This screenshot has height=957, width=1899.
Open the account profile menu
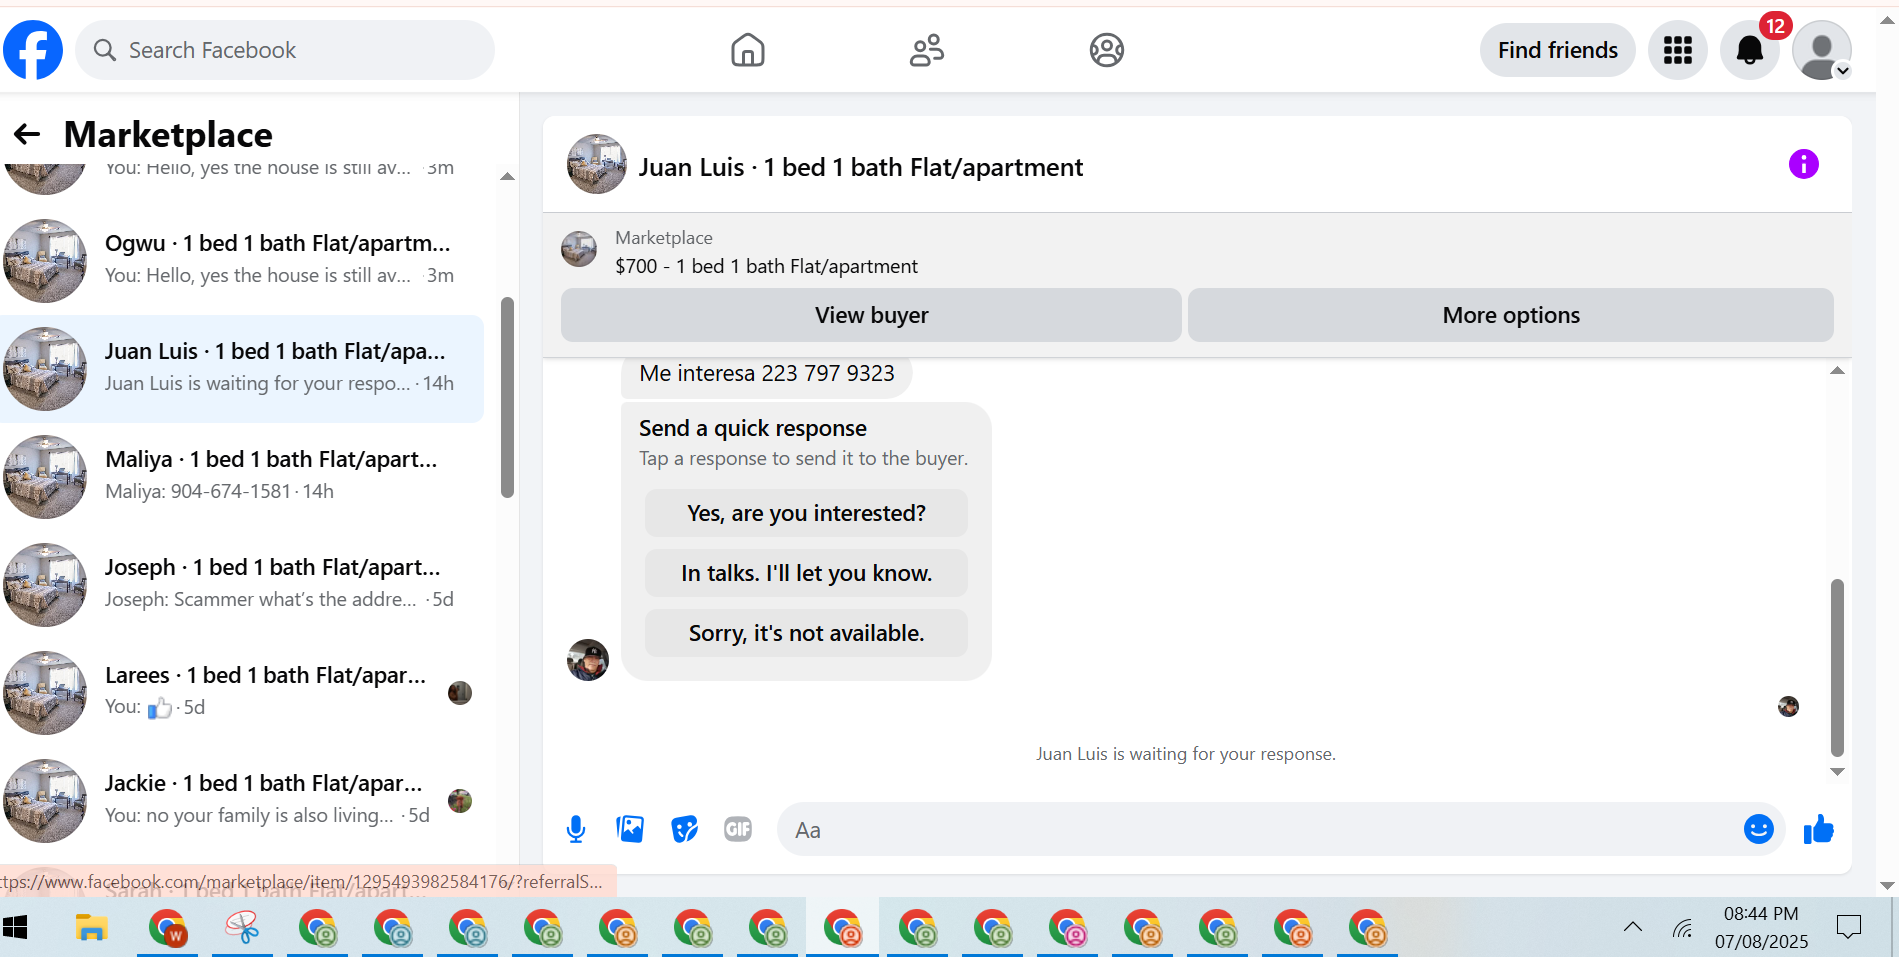tap(1822, 50)
